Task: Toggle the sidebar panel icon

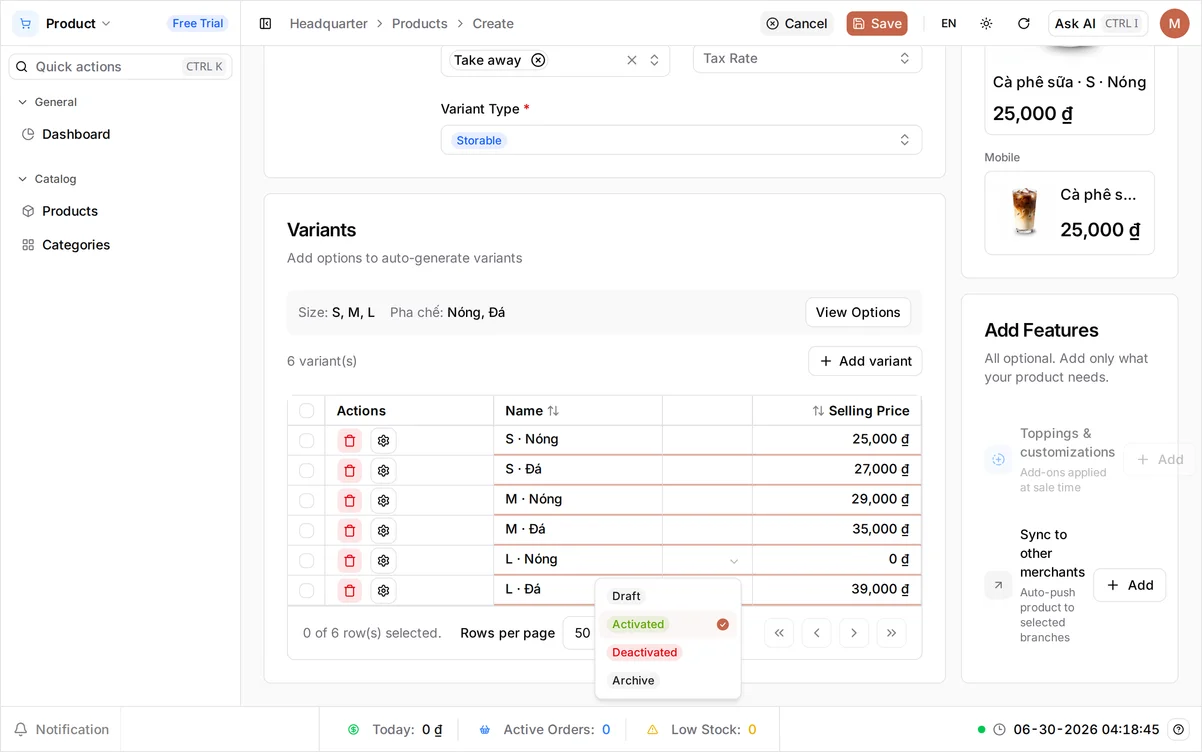Action: [265, 23]
